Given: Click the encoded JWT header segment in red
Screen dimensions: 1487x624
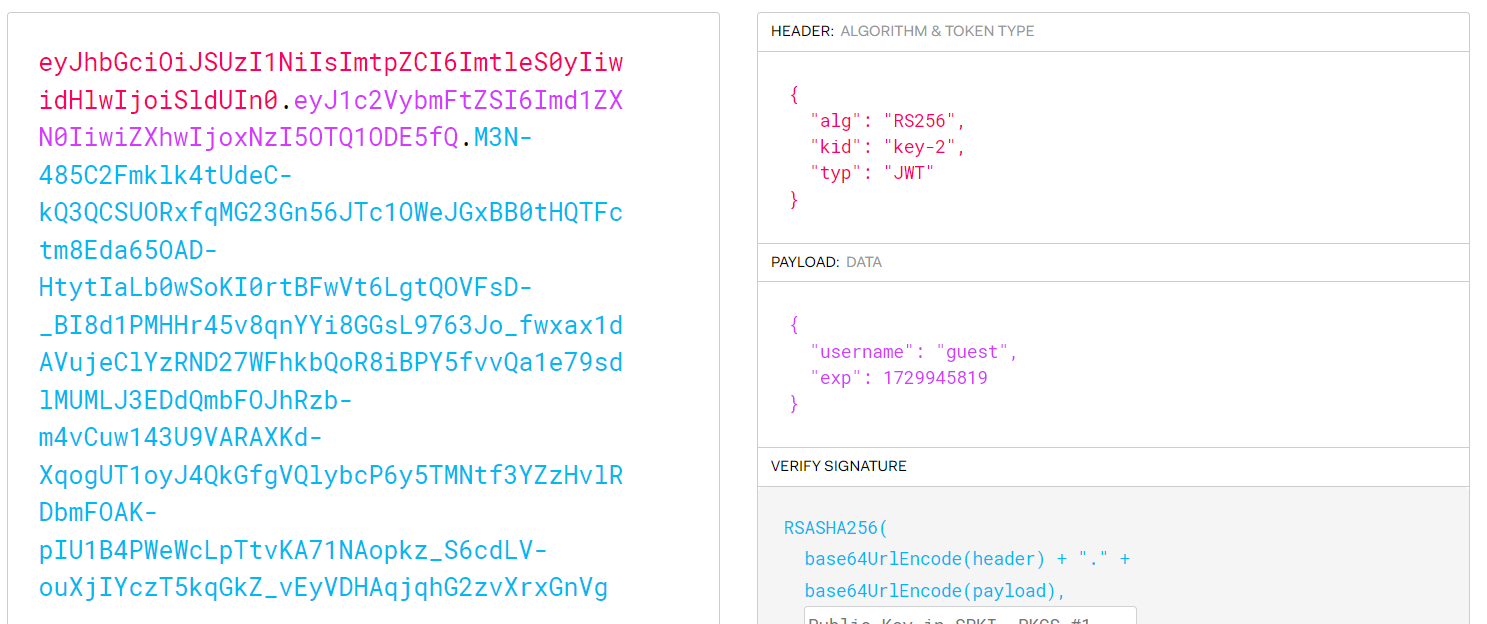Looking at the screenshot, I should (x=331, y=81).
